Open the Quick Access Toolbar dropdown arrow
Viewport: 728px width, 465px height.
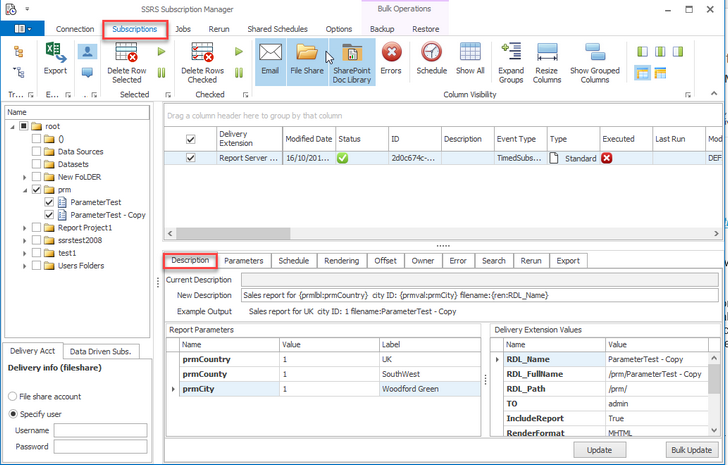(27, 9)
